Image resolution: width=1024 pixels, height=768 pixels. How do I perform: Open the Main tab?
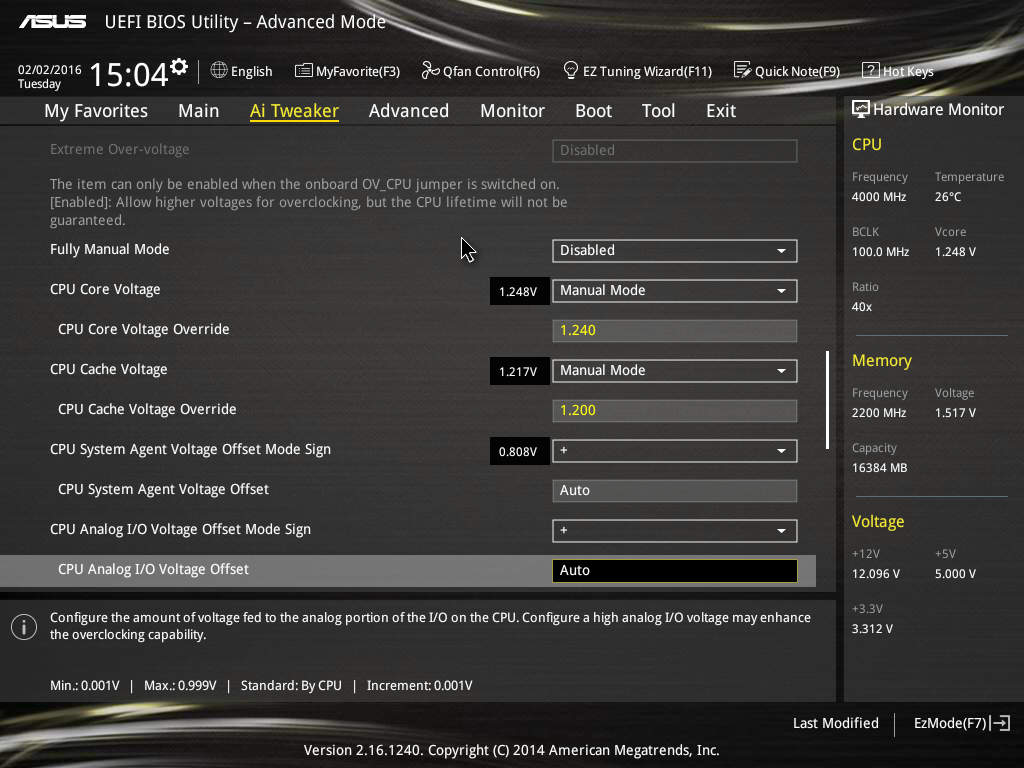(199, 111)
